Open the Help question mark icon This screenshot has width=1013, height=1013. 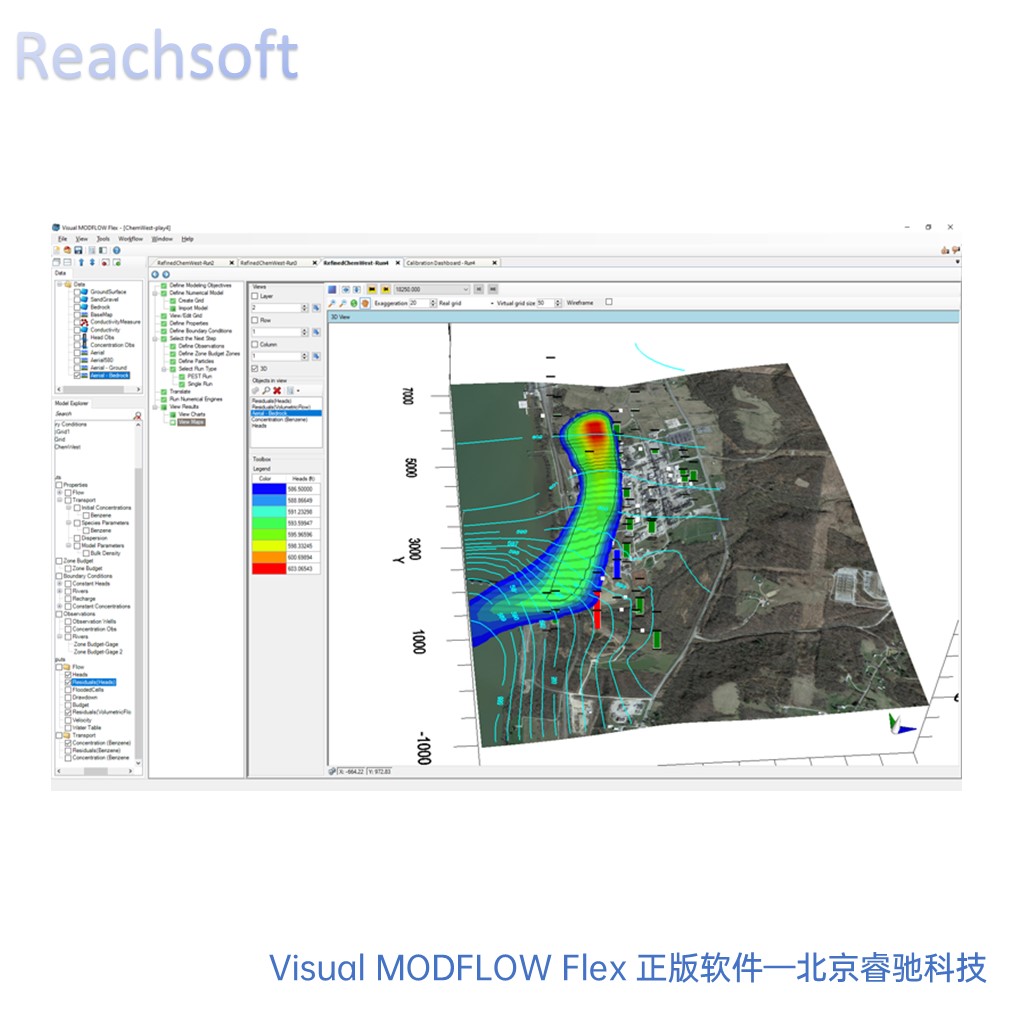click(x=116, y=250)
